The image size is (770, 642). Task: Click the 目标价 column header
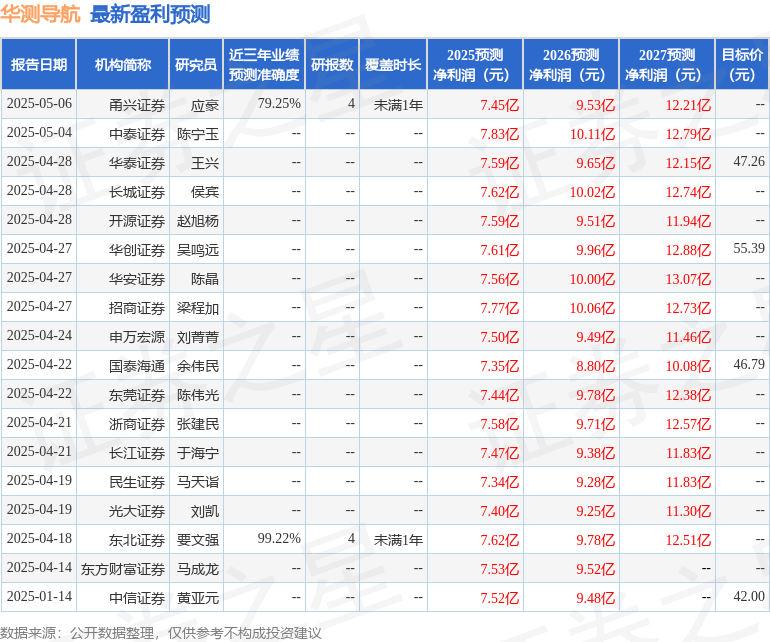[x=742, y=64]
